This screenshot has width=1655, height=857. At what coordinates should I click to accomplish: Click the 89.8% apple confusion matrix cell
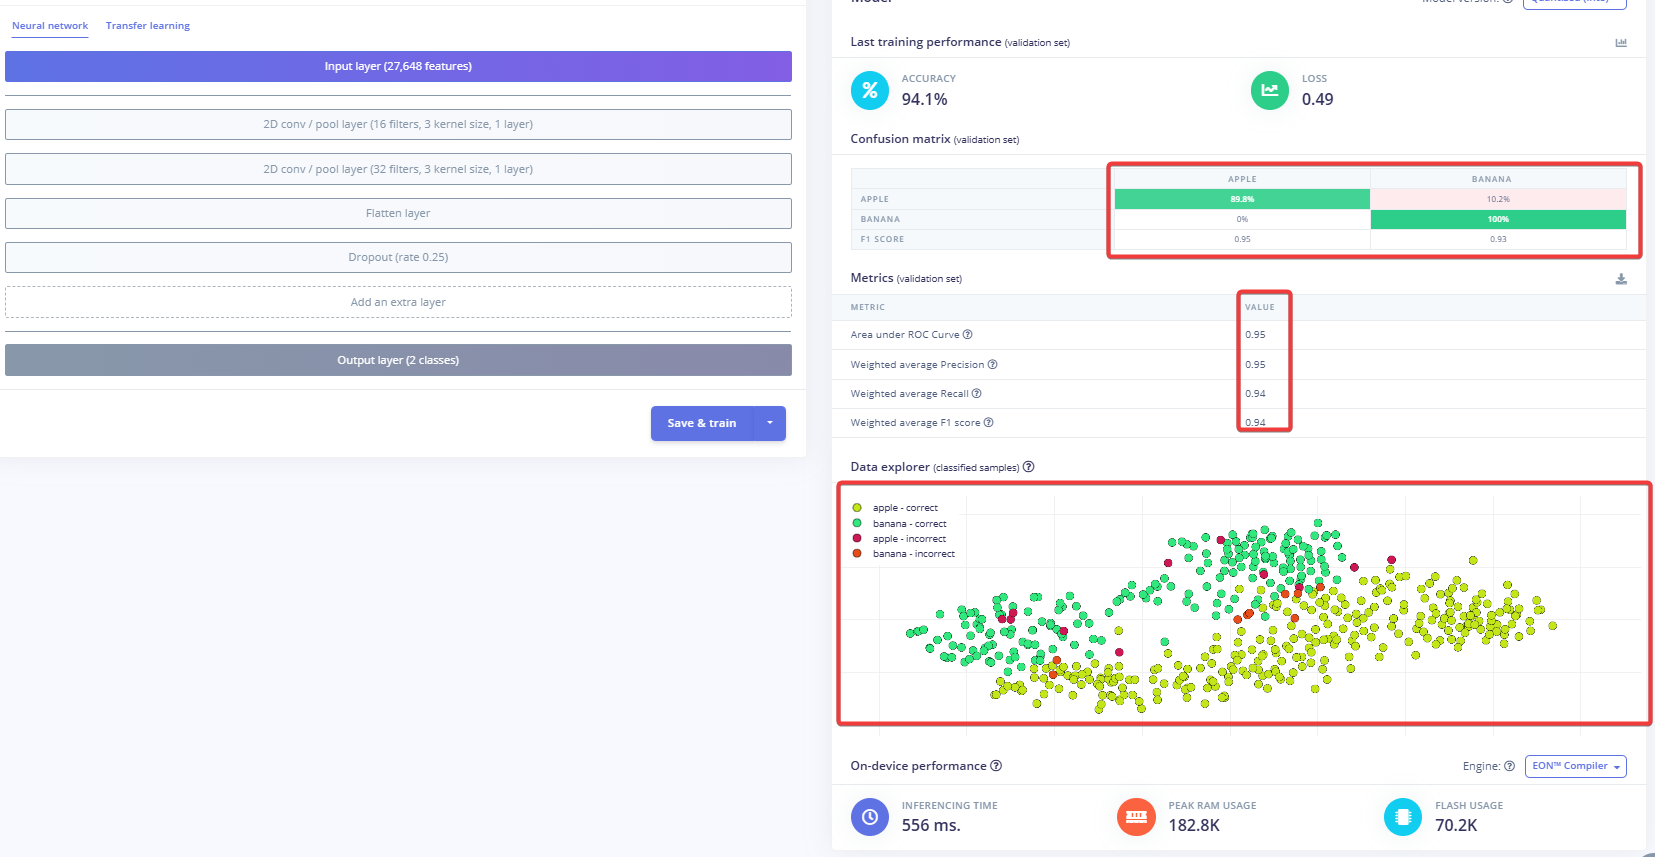1242,199
